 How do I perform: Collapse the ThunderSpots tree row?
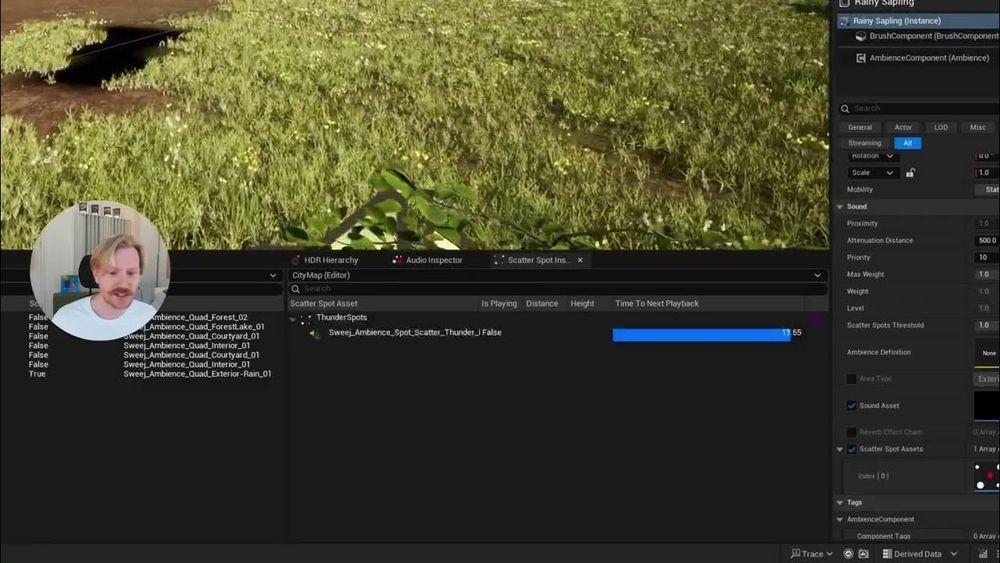click(293, 318)
